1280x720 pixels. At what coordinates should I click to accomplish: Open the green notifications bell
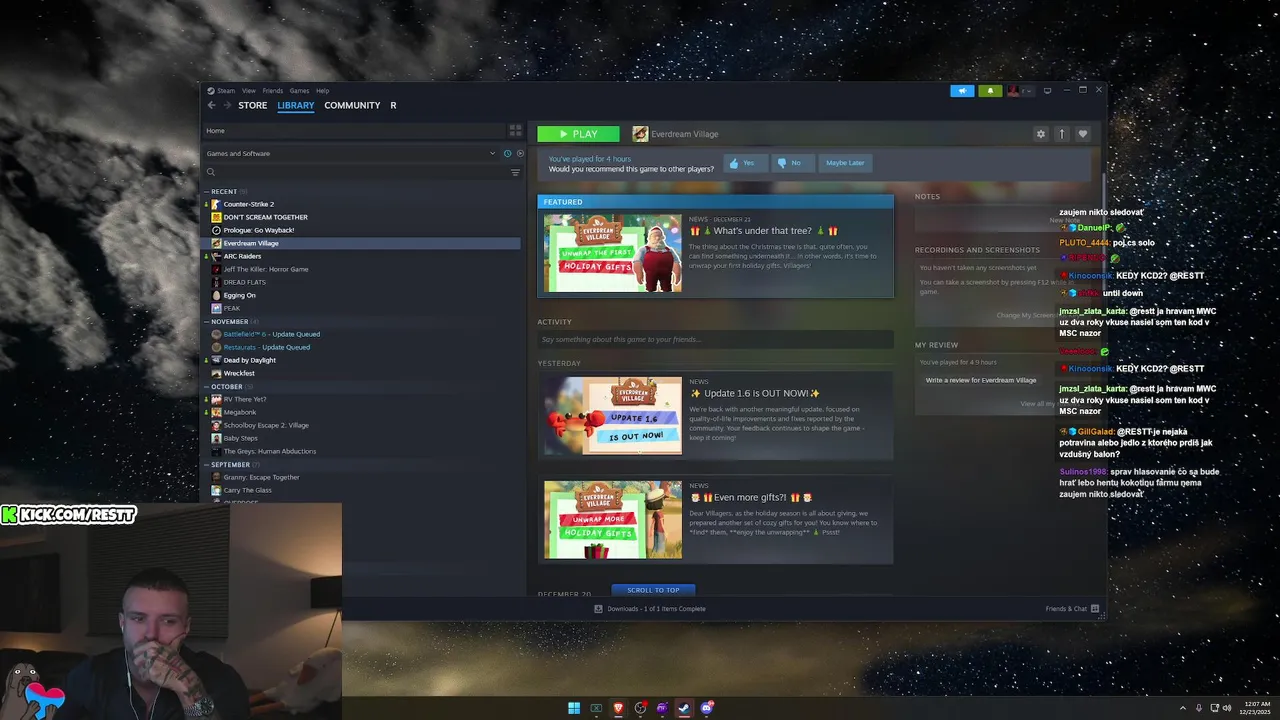point(990,90)
